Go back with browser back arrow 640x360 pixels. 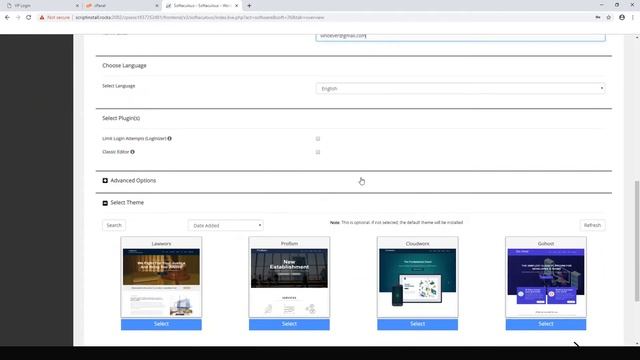tap(7, 18)
